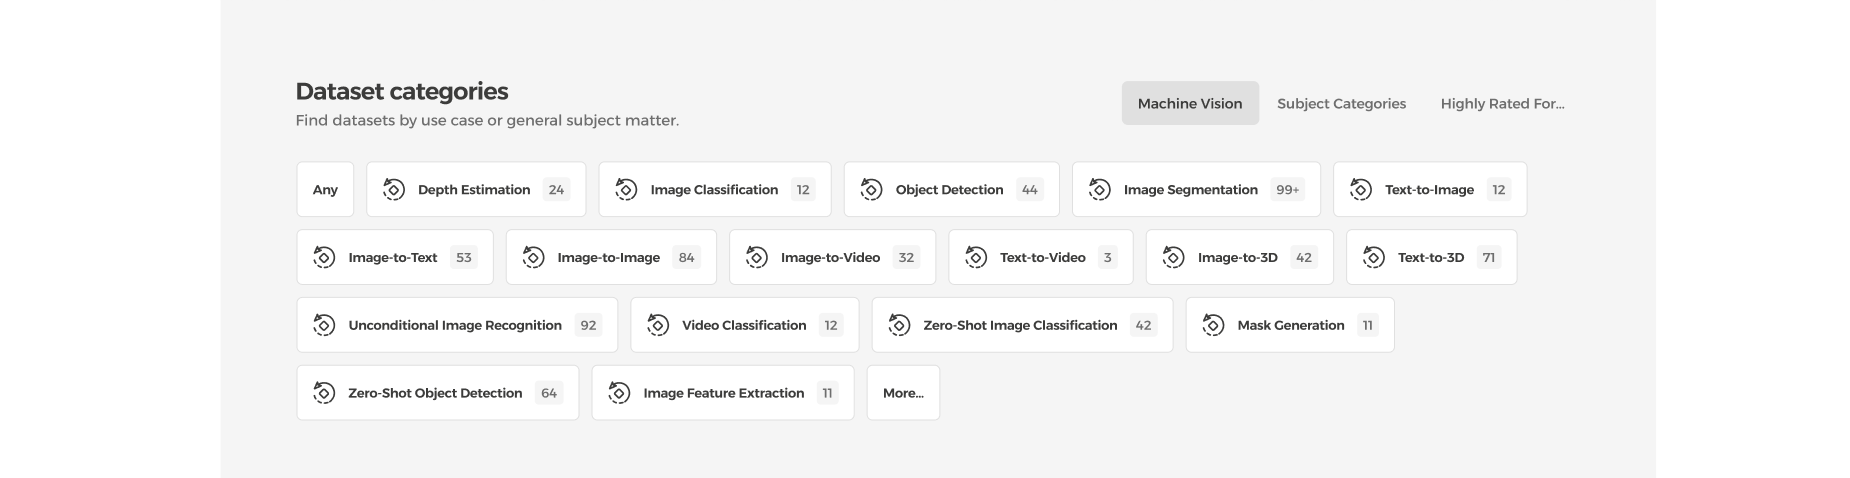
Task: Click the Object Detection category icon
Action: (x=871, y=189)
